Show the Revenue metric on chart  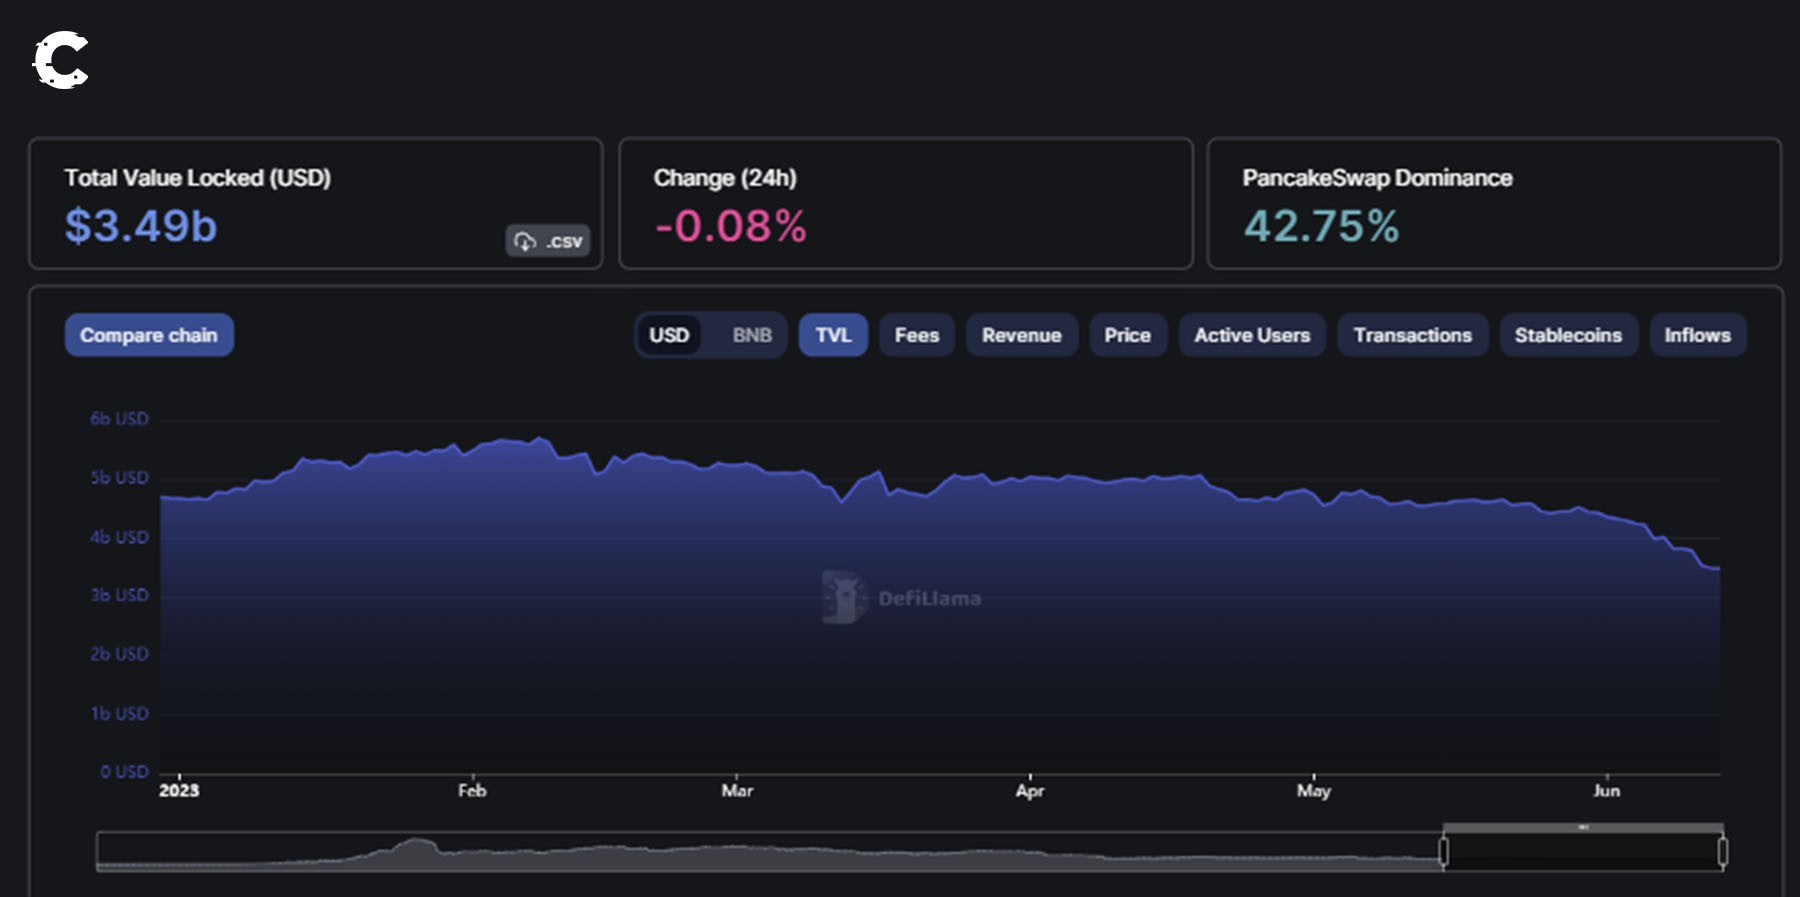[1021, 335]
